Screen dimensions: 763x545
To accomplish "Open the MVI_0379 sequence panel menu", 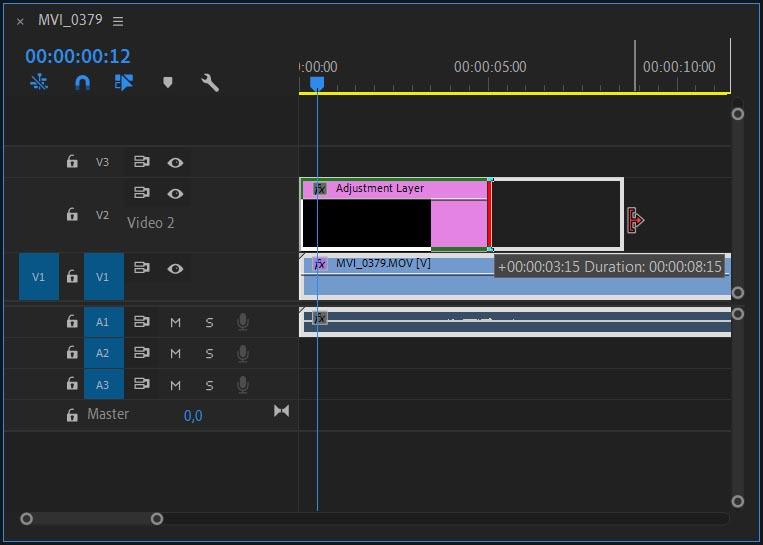I will coord(118,21).
